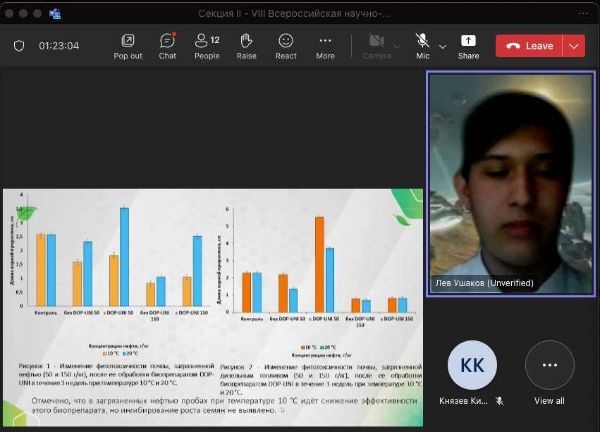Click the Share screen icon
Viewport: 600px width, 432px height.
pyautogui.click(x=468, y=45)
